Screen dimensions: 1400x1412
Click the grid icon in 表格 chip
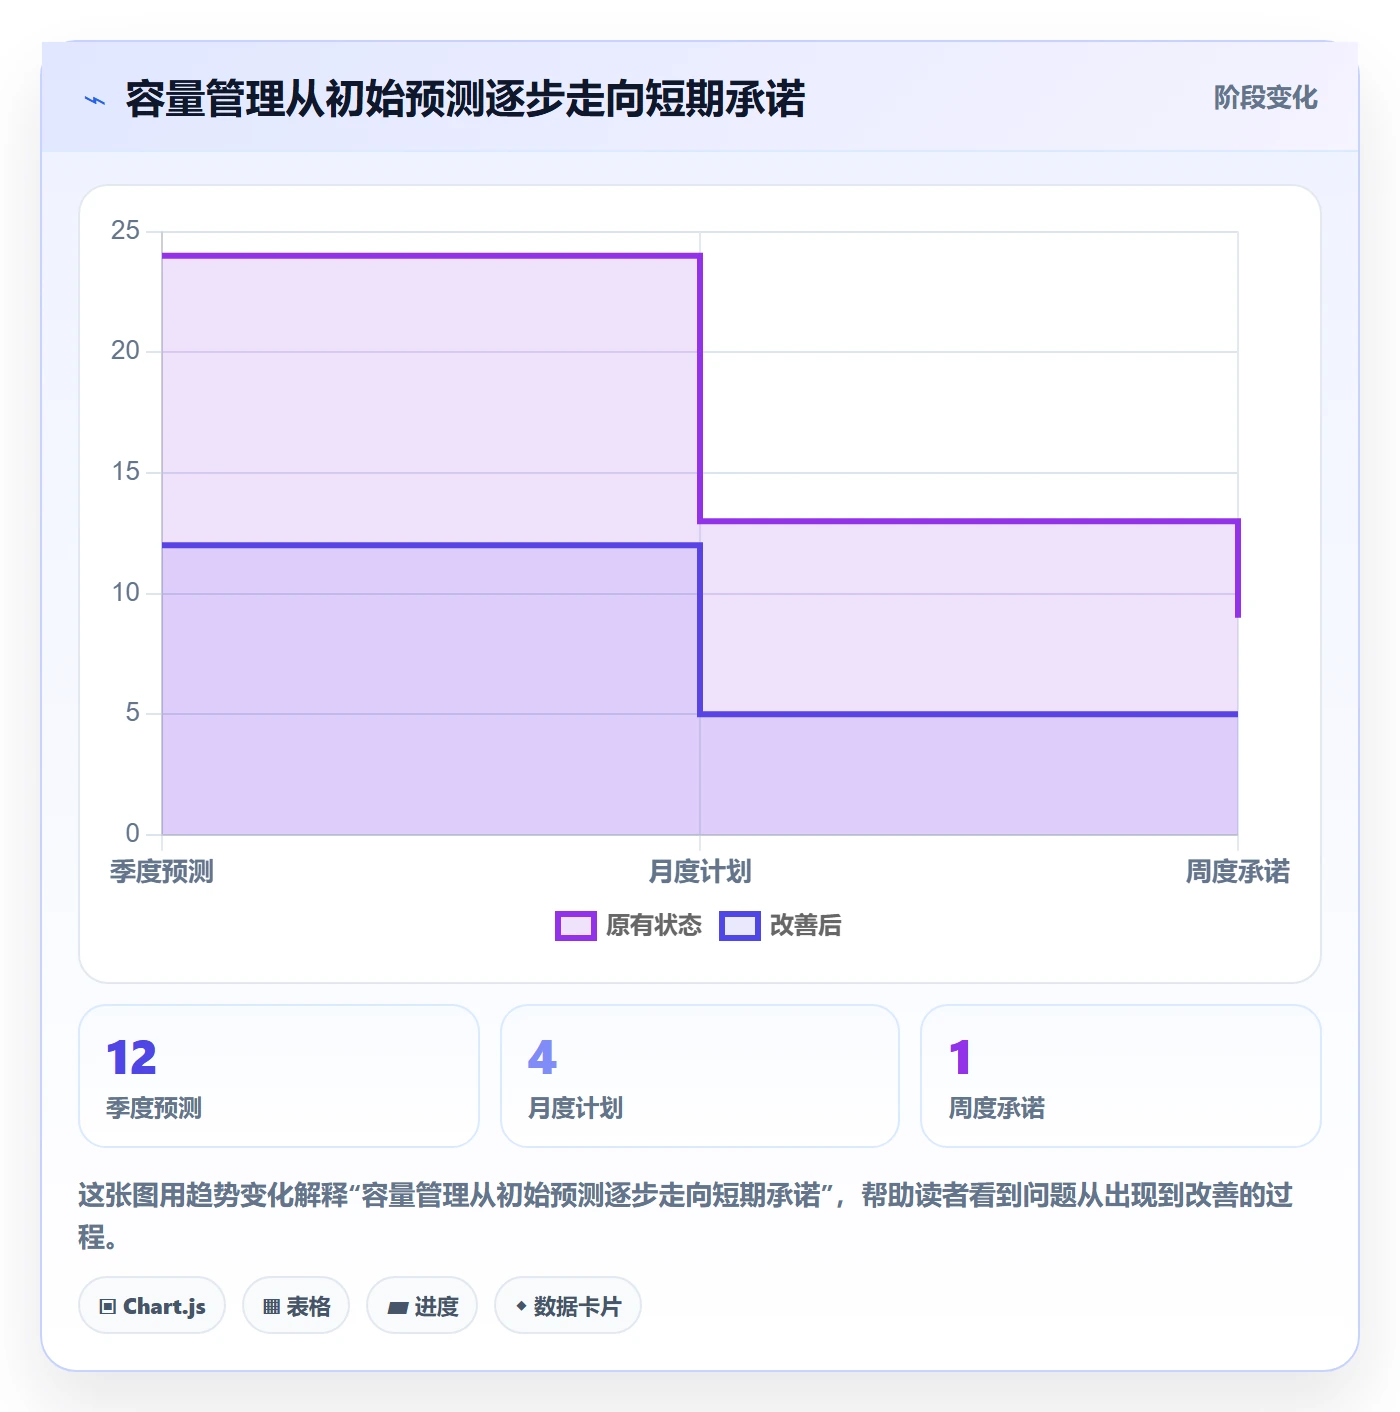coord(271,1307)
